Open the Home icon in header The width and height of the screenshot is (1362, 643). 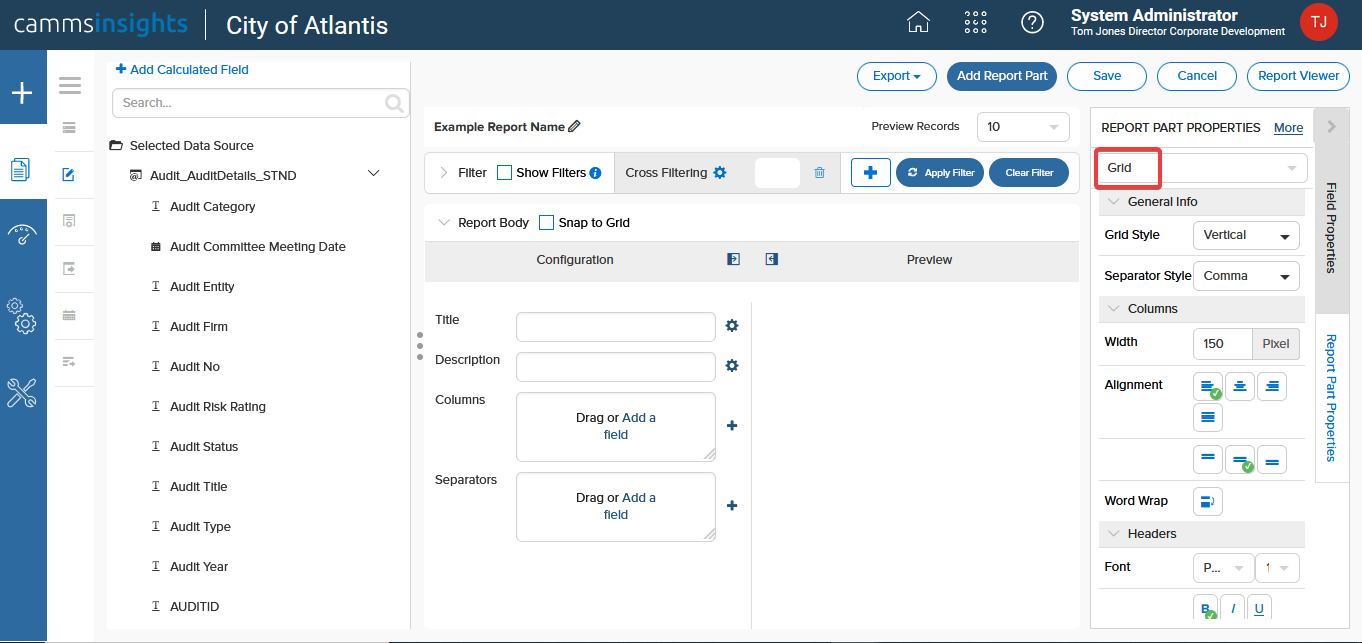pyautogui.click(x=918, y=22)
